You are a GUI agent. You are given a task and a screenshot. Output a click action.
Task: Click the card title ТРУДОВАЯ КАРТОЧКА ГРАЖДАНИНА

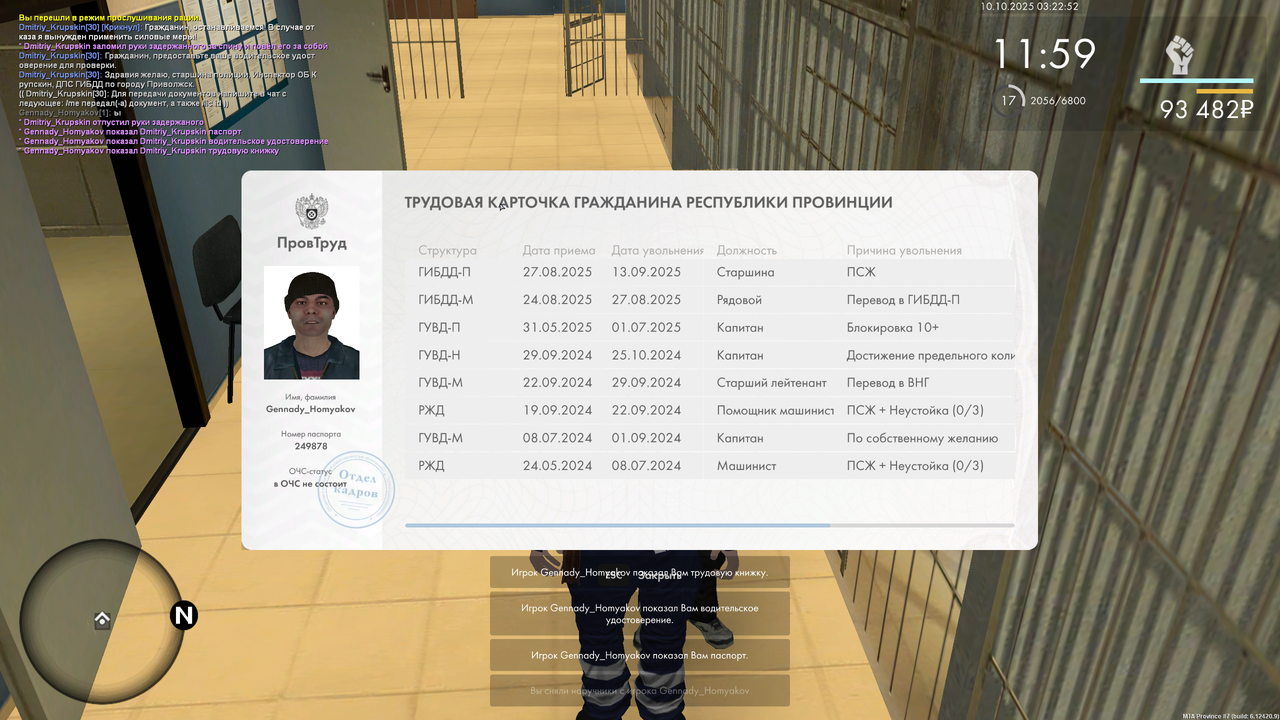pyautogui.click(x=648, y=202)
